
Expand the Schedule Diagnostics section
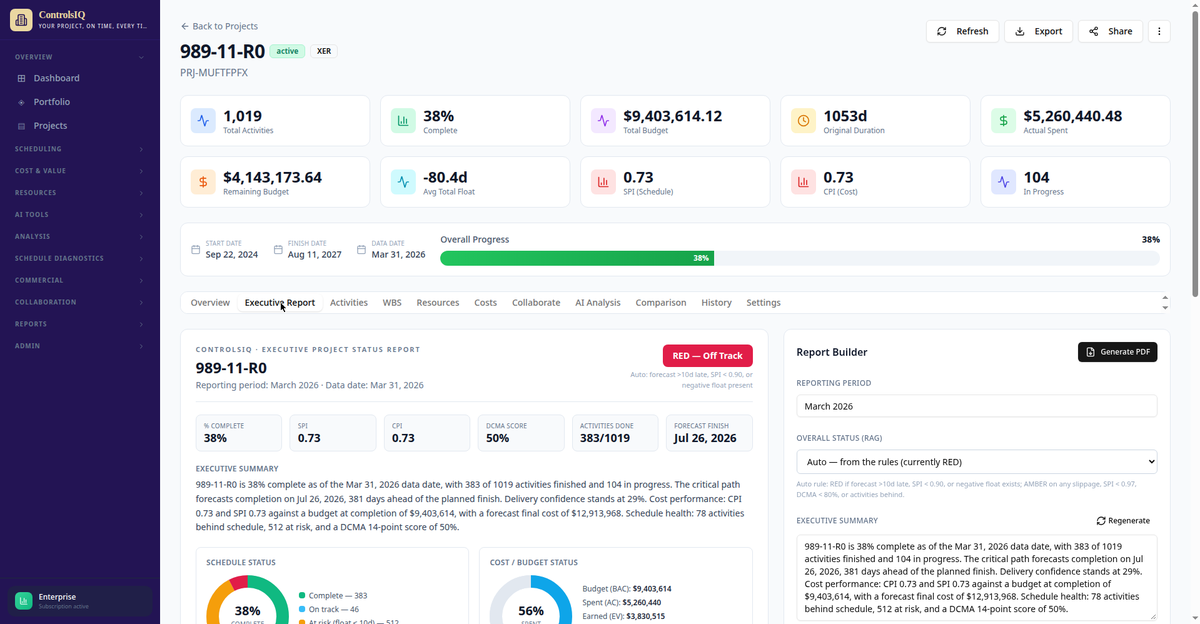click(80, 258)
